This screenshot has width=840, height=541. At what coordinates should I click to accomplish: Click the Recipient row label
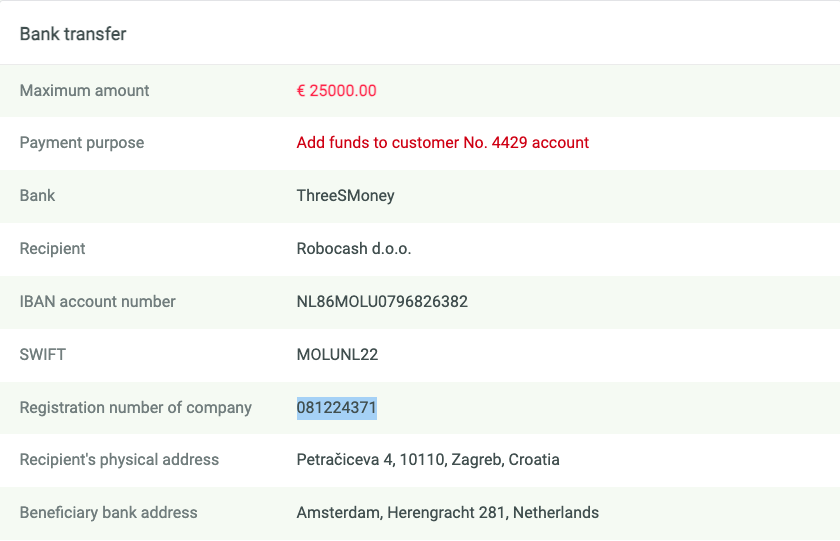(x=52, y=249)
